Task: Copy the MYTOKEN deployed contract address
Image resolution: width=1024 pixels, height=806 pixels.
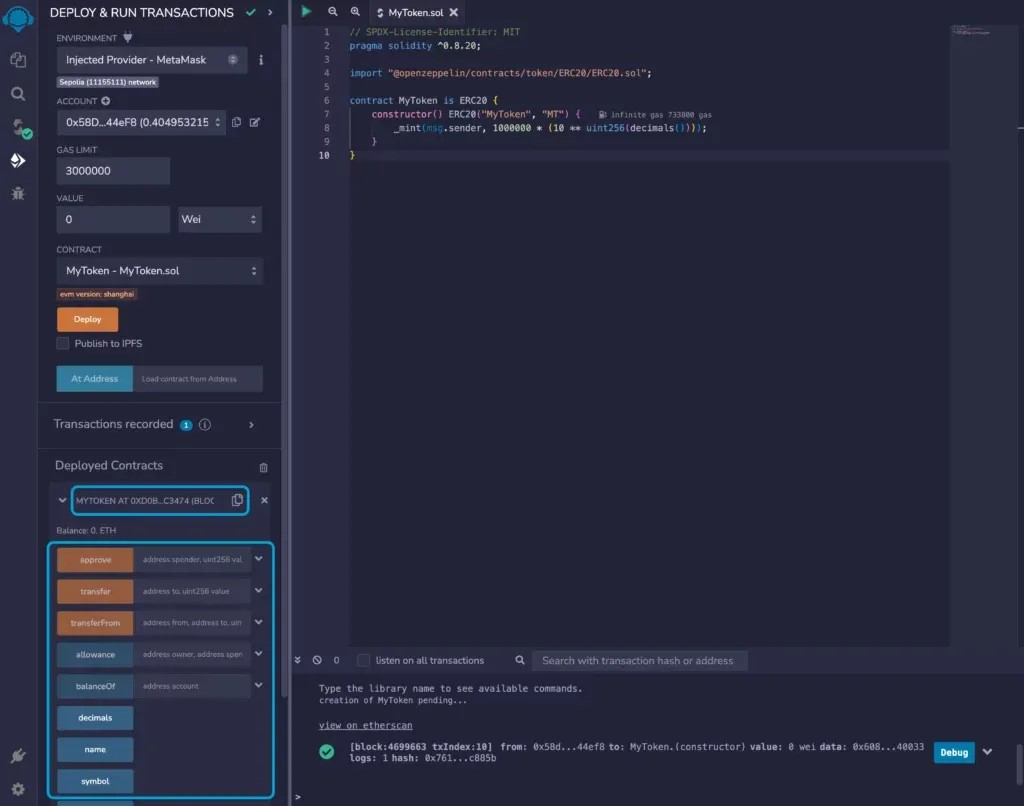Action: pyautogui.click(x=237, y=500)
